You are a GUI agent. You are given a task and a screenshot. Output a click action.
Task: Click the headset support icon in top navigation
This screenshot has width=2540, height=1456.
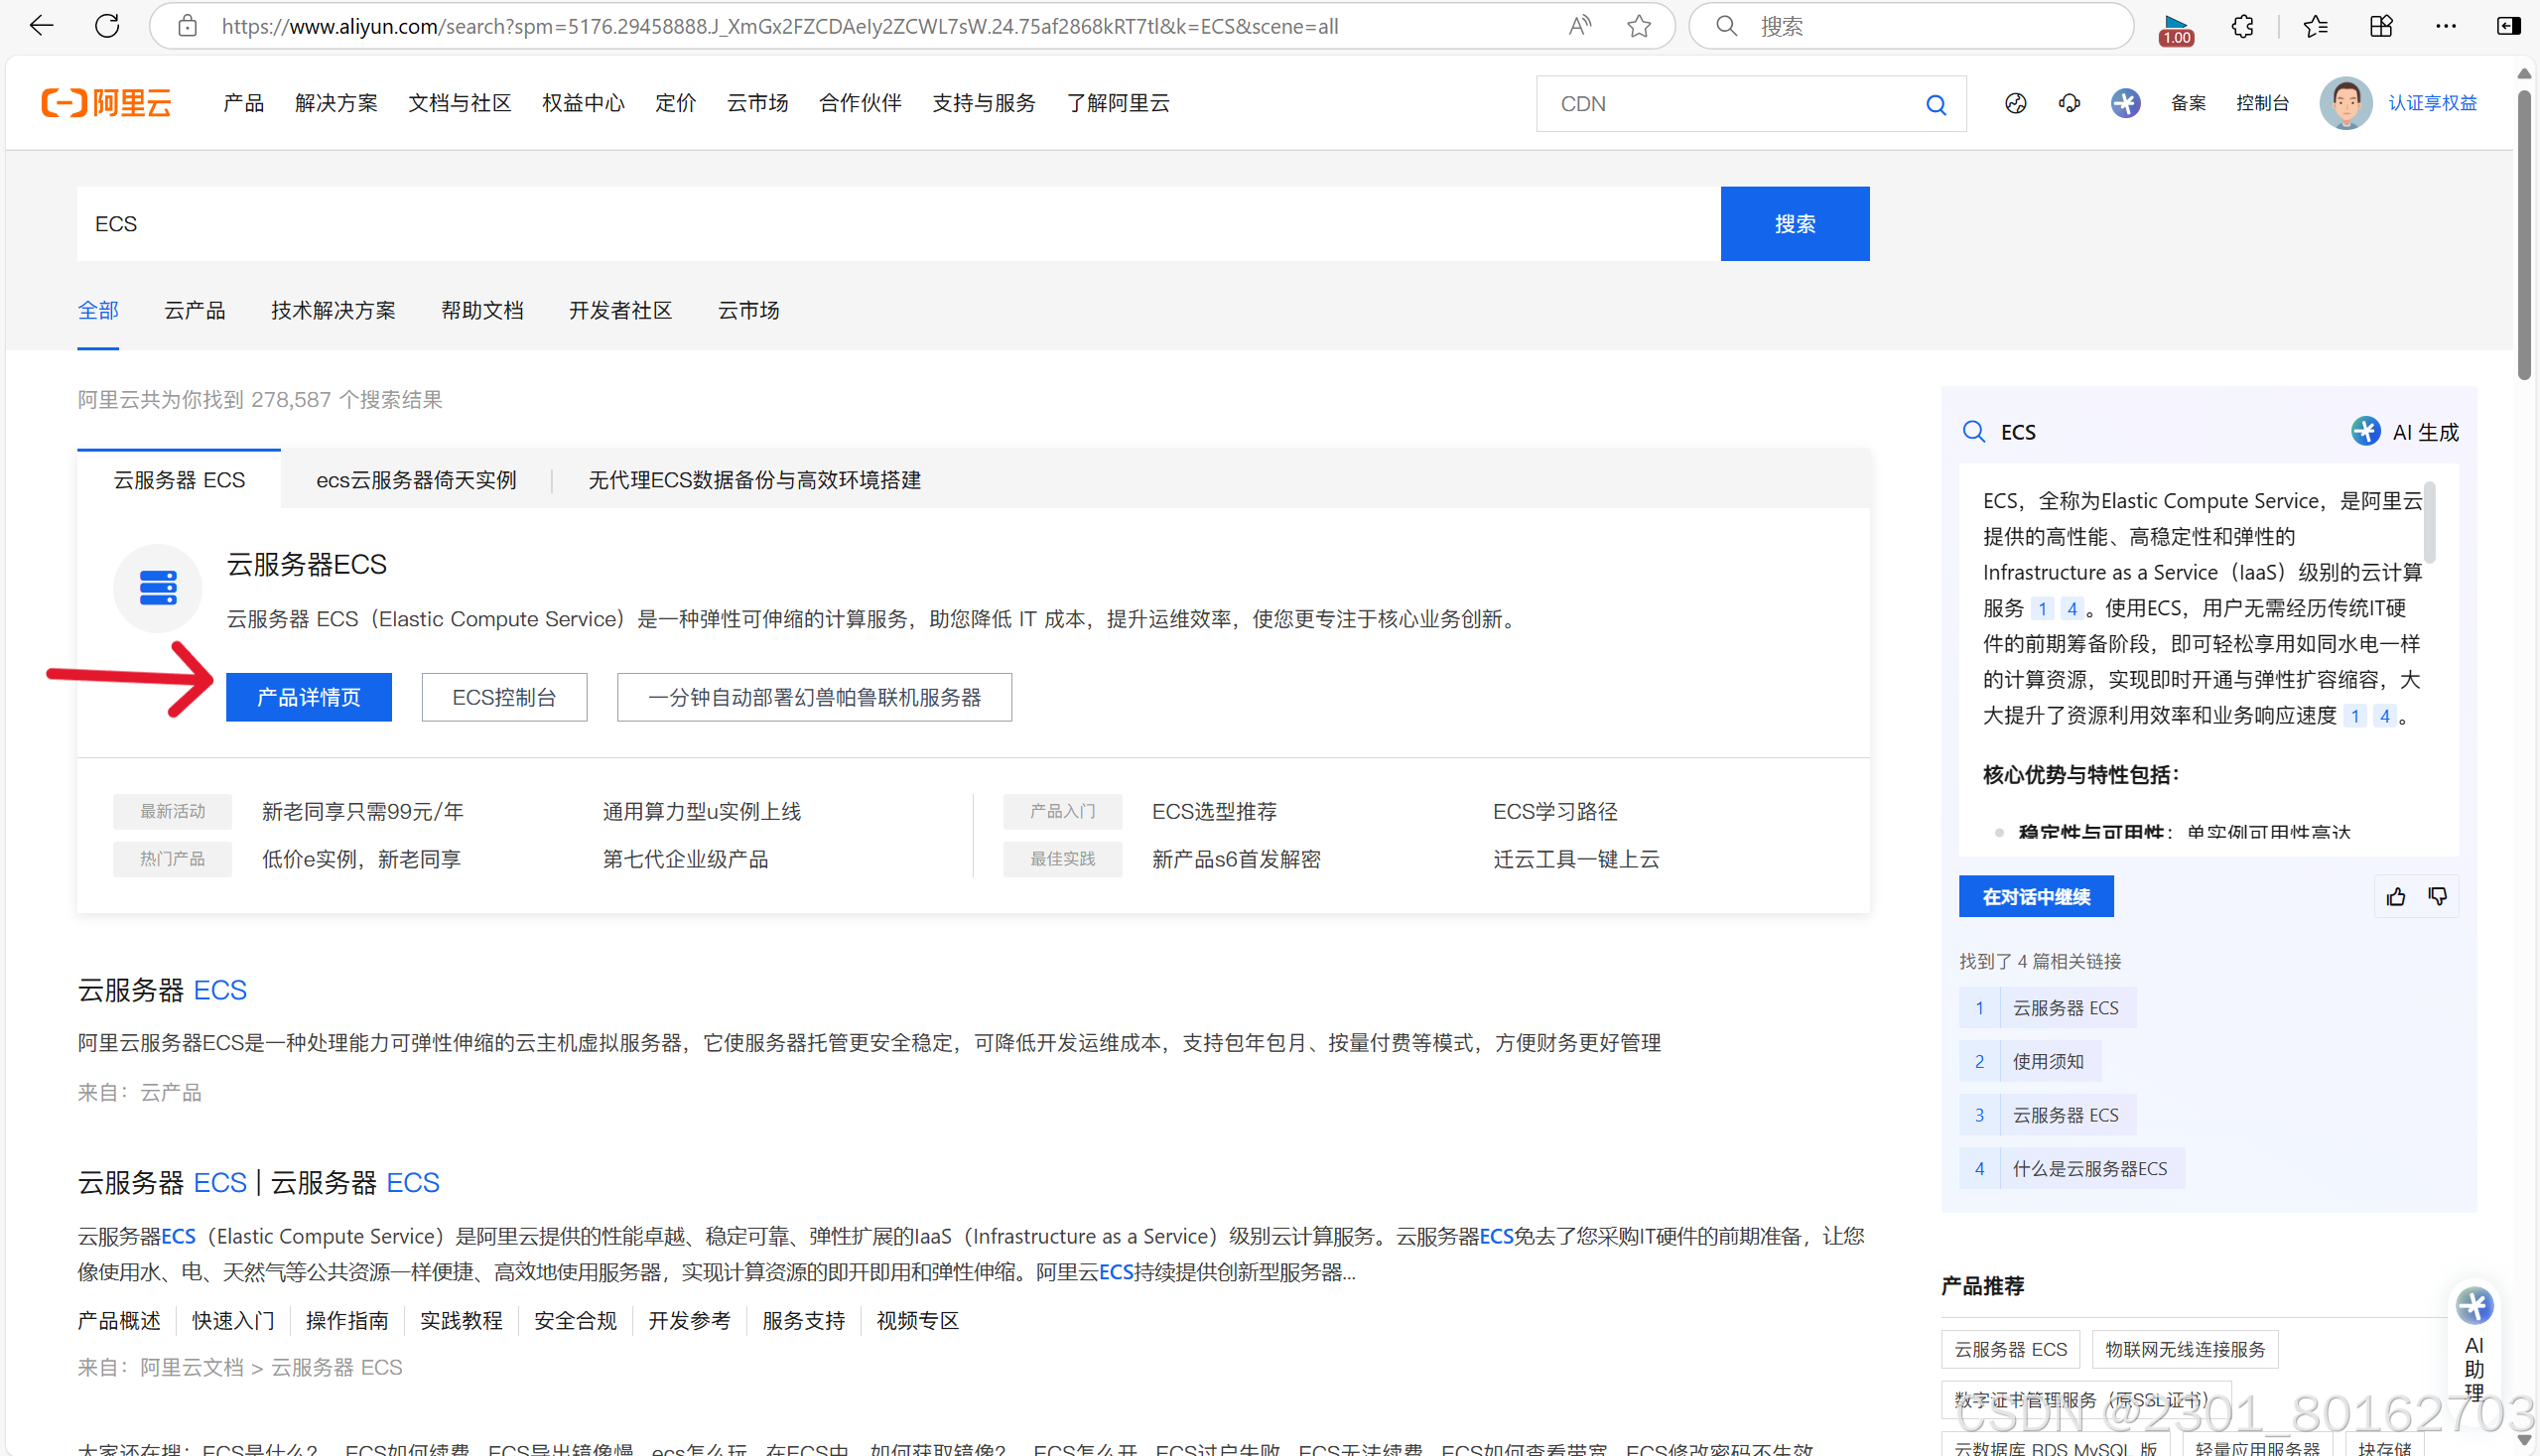2069,103
